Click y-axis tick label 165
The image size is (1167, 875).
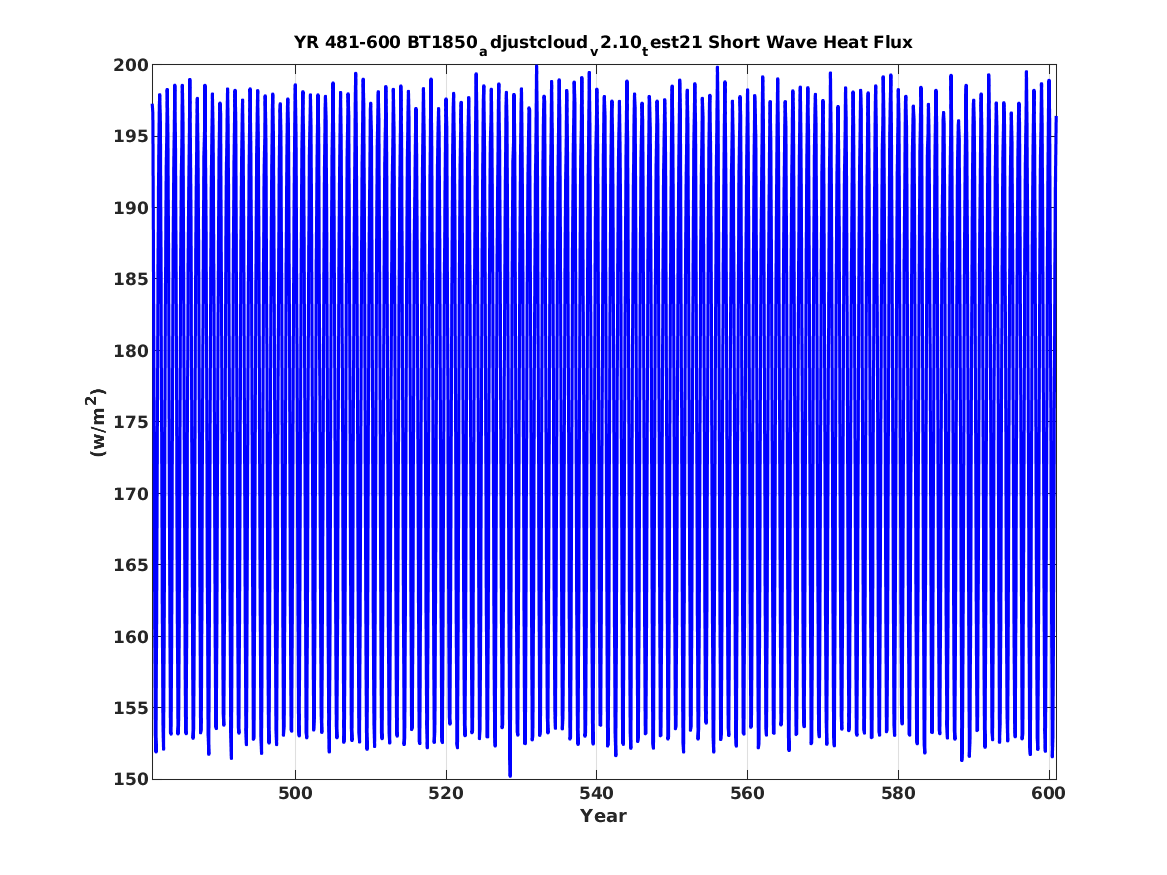131,565
